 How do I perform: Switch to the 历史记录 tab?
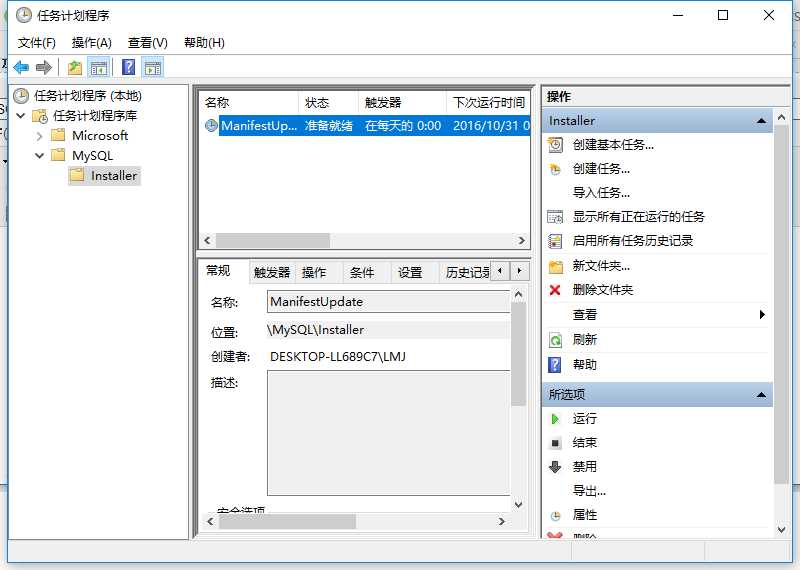tap(467, 272)
